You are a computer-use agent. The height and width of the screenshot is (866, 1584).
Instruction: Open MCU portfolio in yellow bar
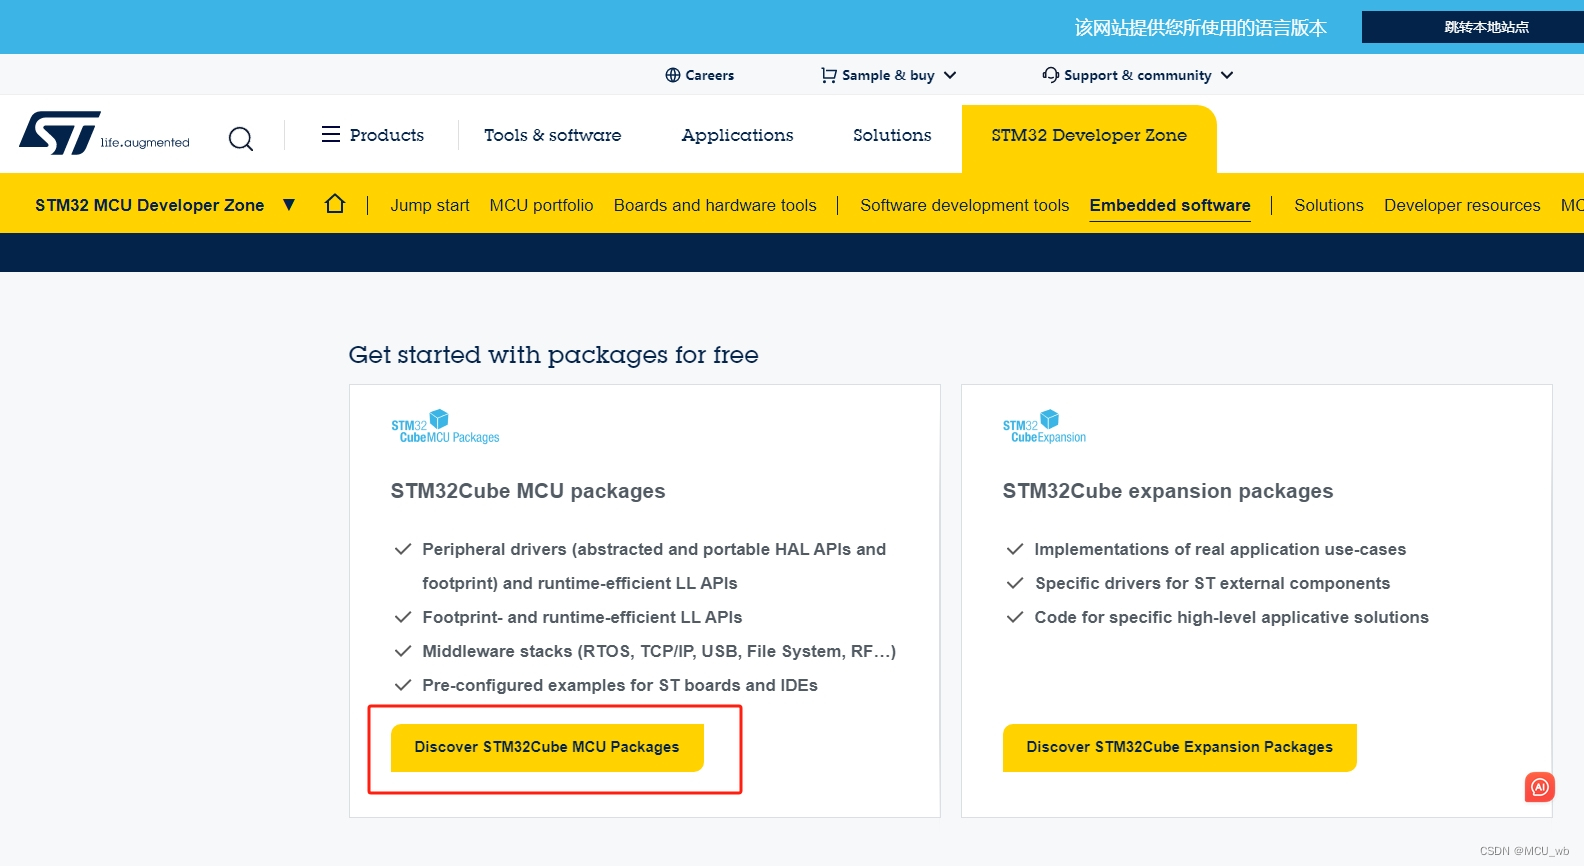[541, 205]
